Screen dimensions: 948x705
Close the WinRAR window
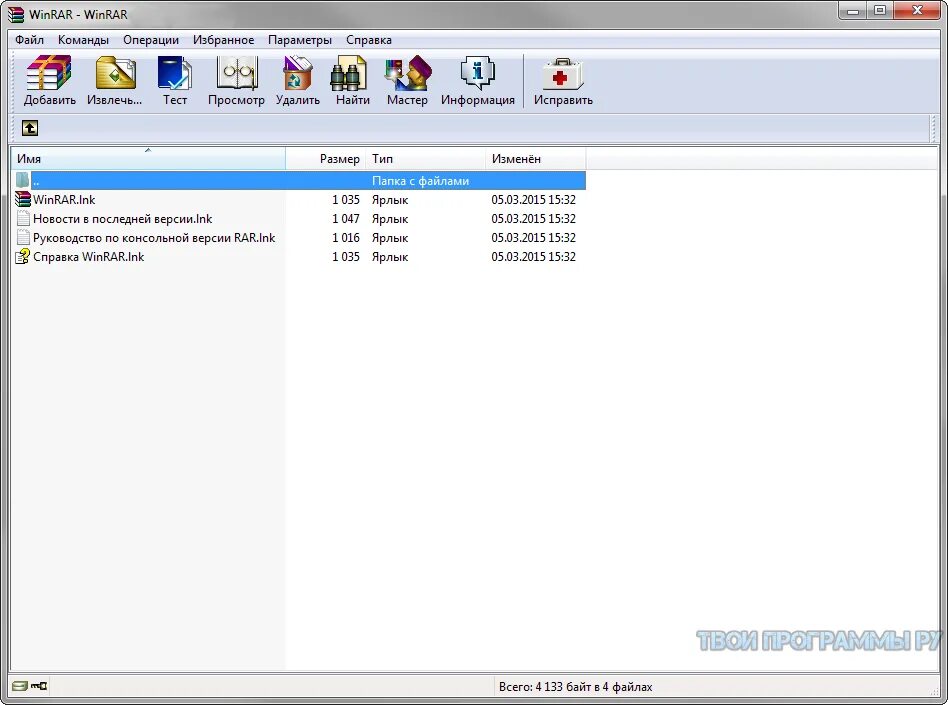[x=917, y=11]
